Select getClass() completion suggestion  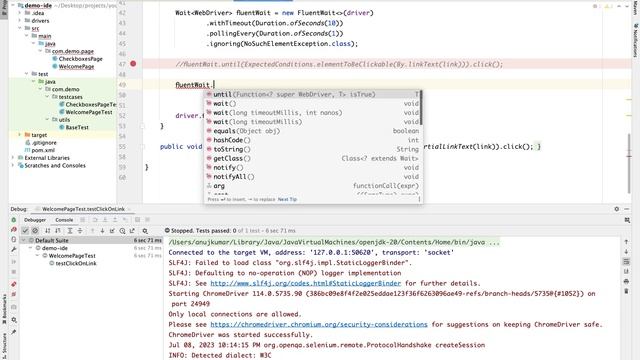click(x=313, y=158)
